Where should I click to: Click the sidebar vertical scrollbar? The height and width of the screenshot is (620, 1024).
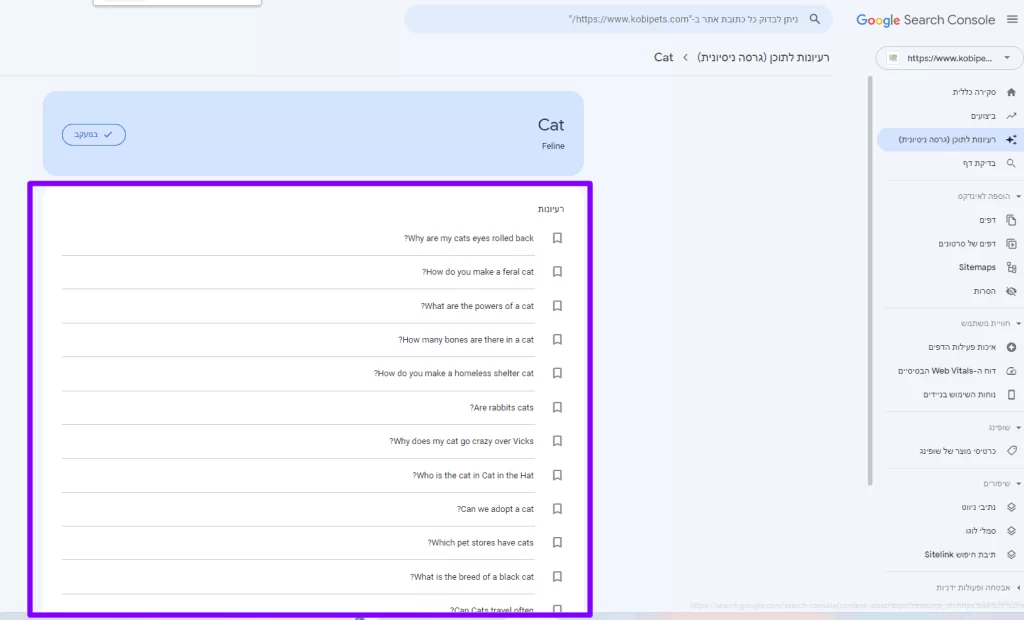point(870,280)
